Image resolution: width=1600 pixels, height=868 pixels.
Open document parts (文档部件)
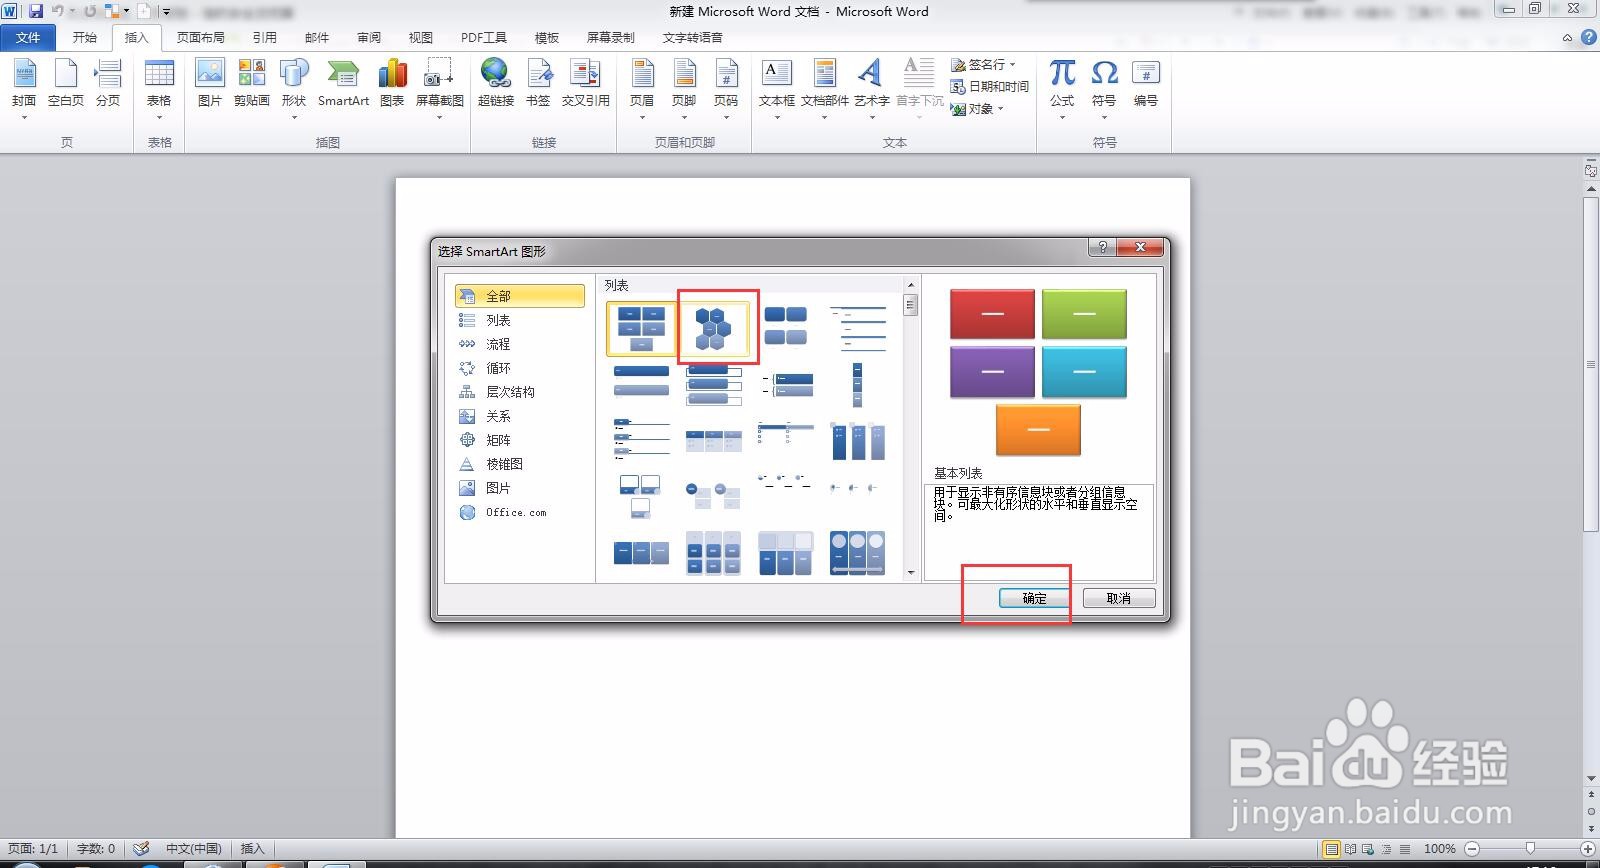click(x=825, y=88)
